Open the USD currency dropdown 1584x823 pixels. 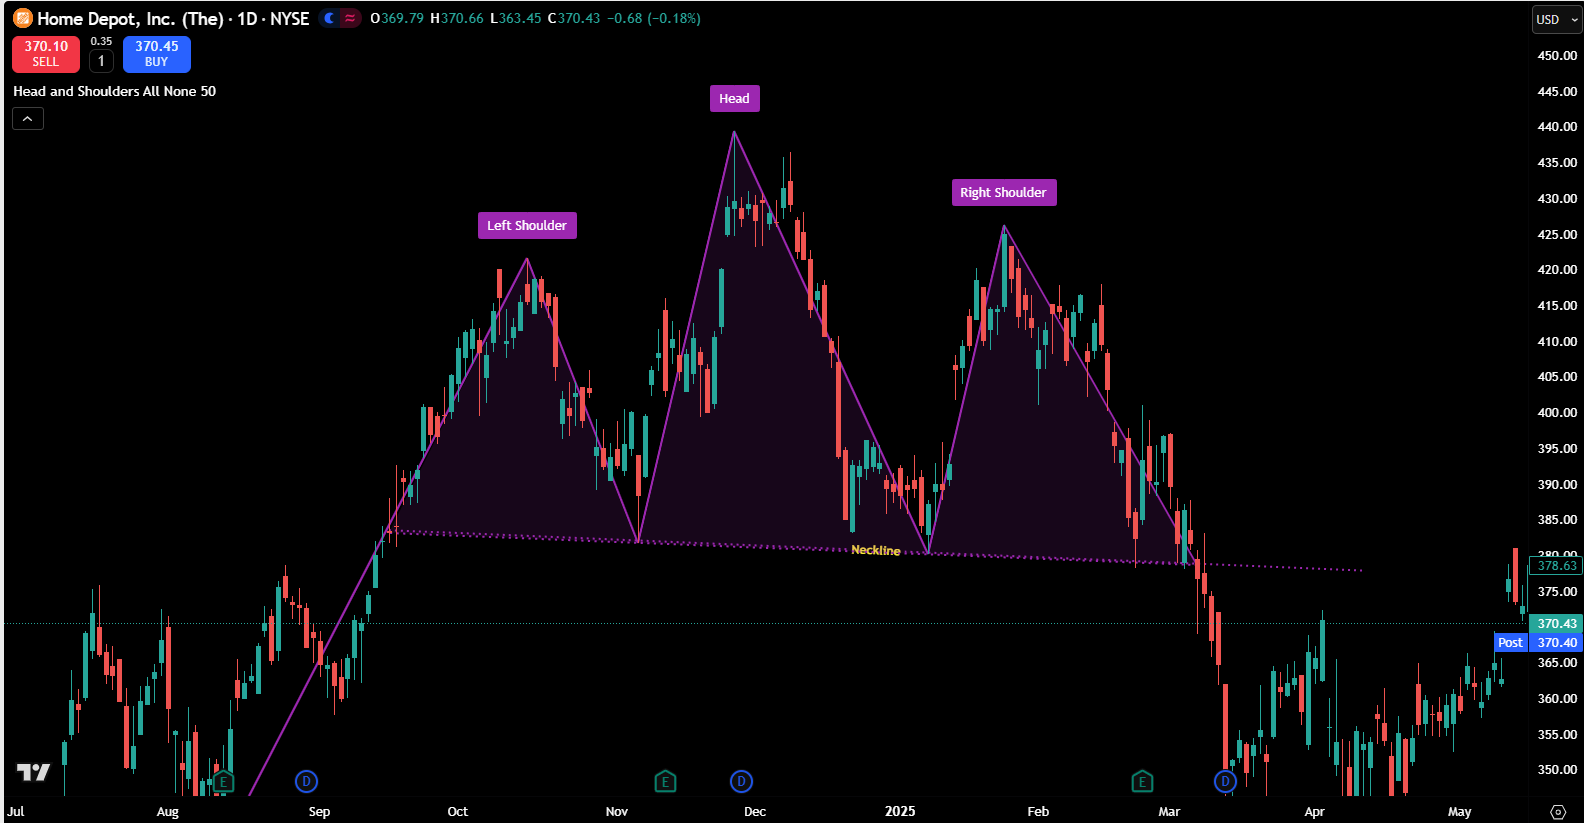pos(1557,19)
